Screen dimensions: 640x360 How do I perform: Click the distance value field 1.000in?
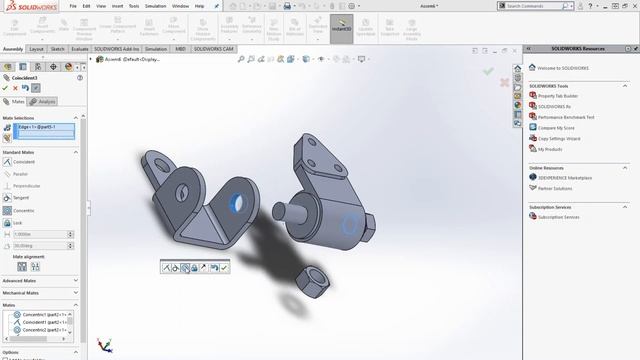point(40,234)
